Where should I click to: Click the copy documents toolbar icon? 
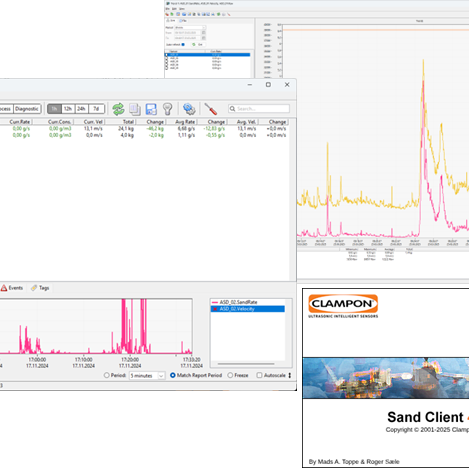click(135, 109)
